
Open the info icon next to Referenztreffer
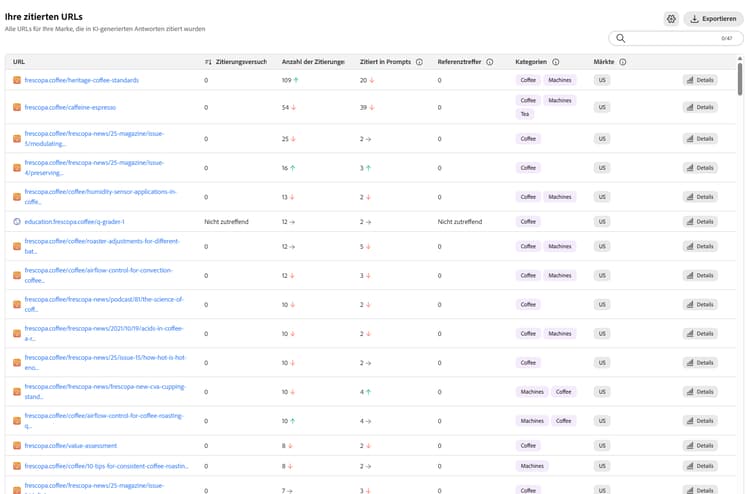[490, 62]
